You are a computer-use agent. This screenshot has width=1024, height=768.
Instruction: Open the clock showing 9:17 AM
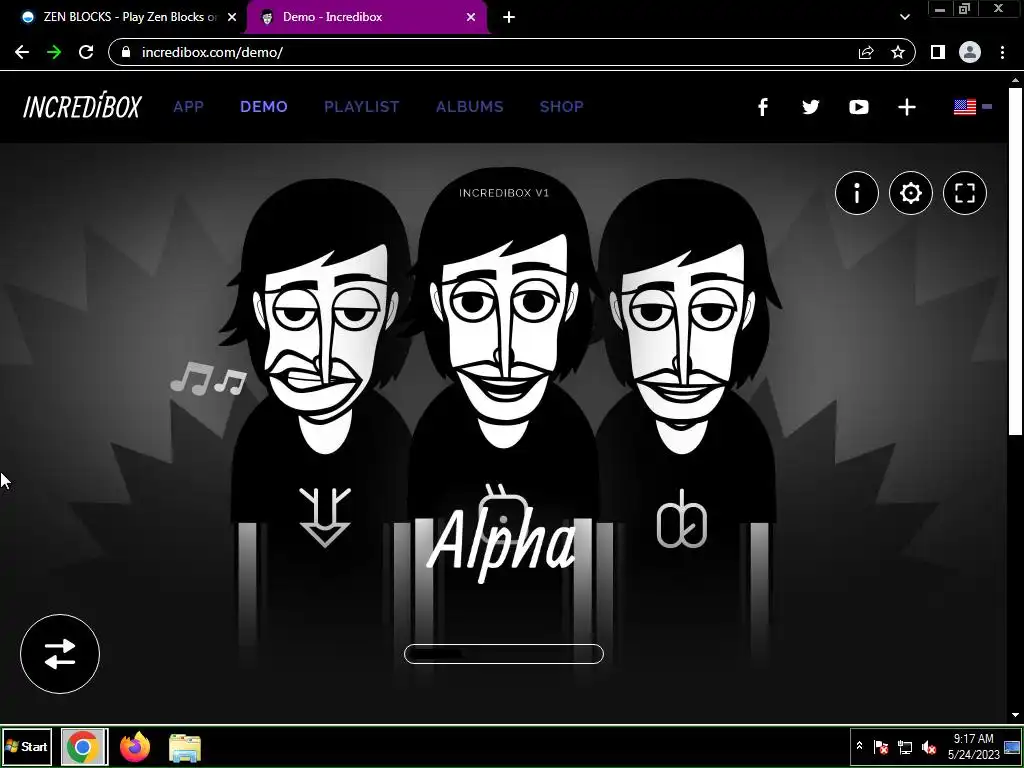click(973, 746)
